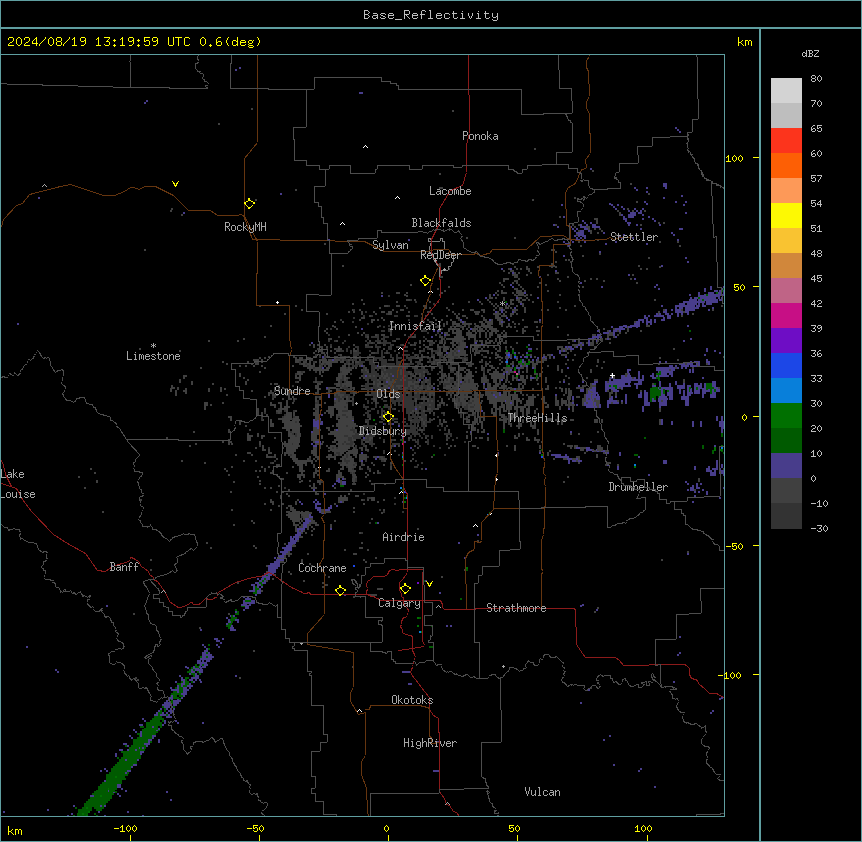Screen dimensions: 862x842
Task: Click the ThreeHills label
Action: tap(537, 418)
